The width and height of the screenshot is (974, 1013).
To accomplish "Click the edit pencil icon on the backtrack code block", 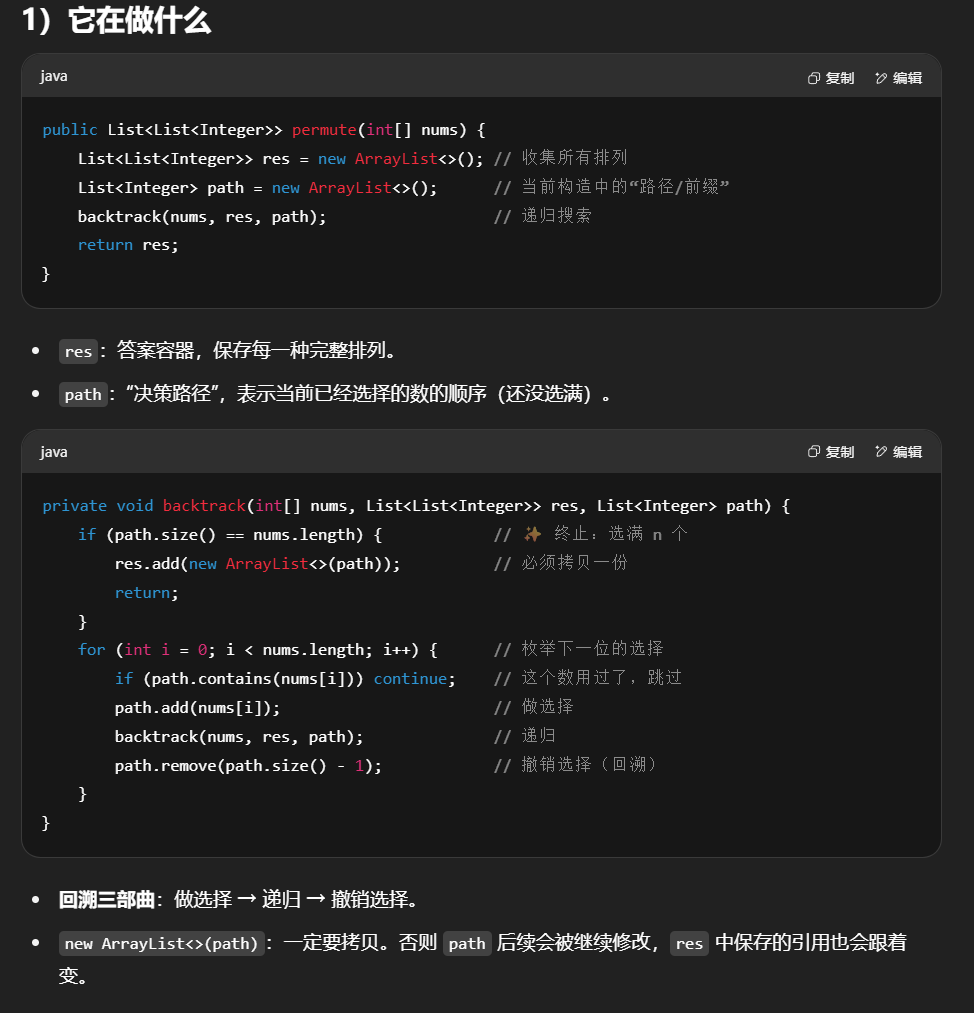I will (881, 452).
